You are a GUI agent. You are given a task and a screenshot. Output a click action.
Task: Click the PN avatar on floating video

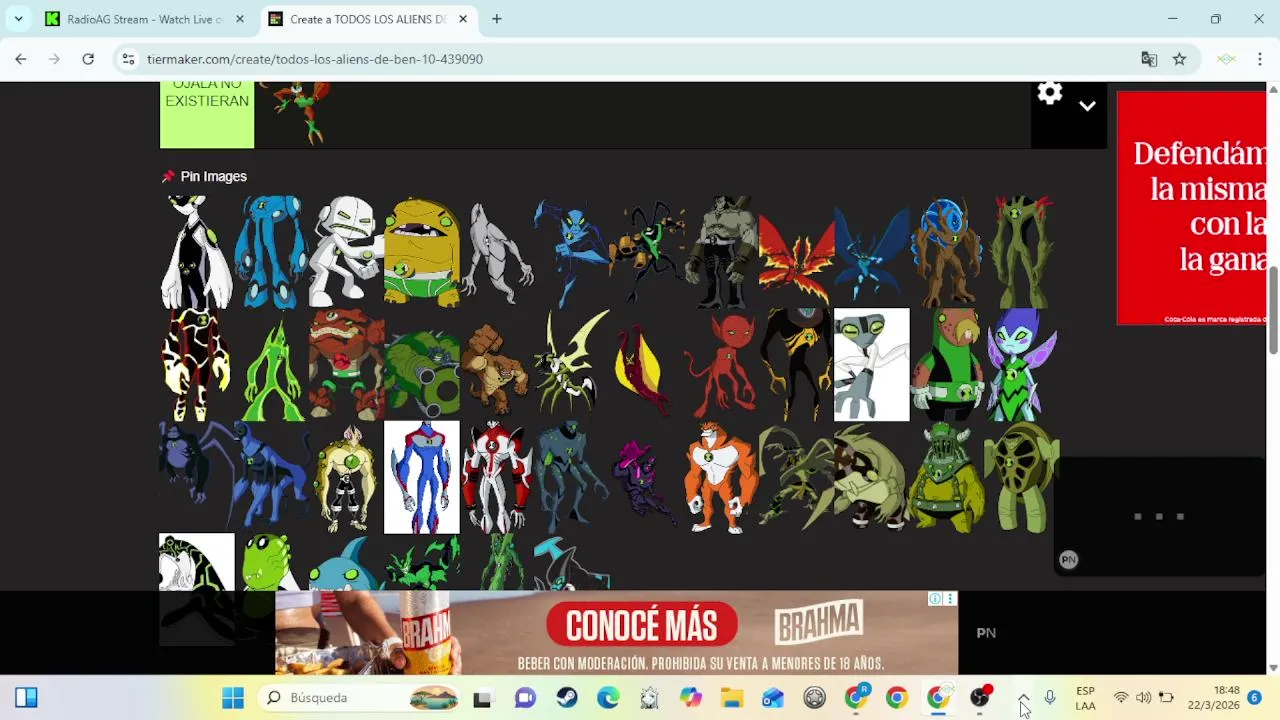click(x=1068, y=560)
